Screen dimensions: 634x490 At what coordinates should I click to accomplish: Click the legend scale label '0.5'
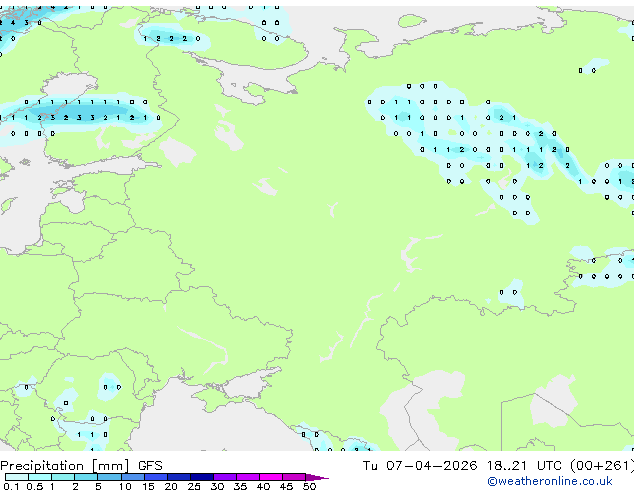pos(35,486)
